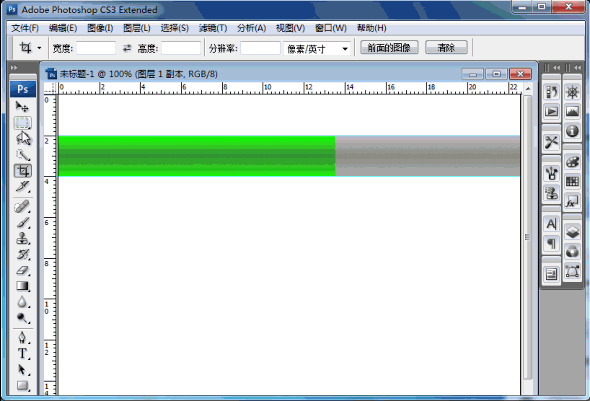The image size is (590, 401).
Task: Select the Eraser tool
Action: (23, 270)
